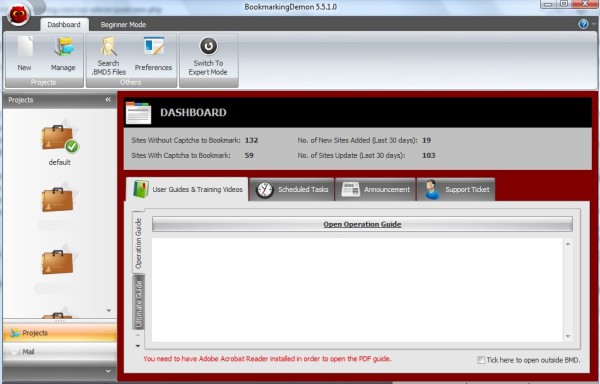The width and height of the screenshot is (600, 384).
Task: Click the down arrow below Ultimate Guide tab
Action: tap(138, 346)
